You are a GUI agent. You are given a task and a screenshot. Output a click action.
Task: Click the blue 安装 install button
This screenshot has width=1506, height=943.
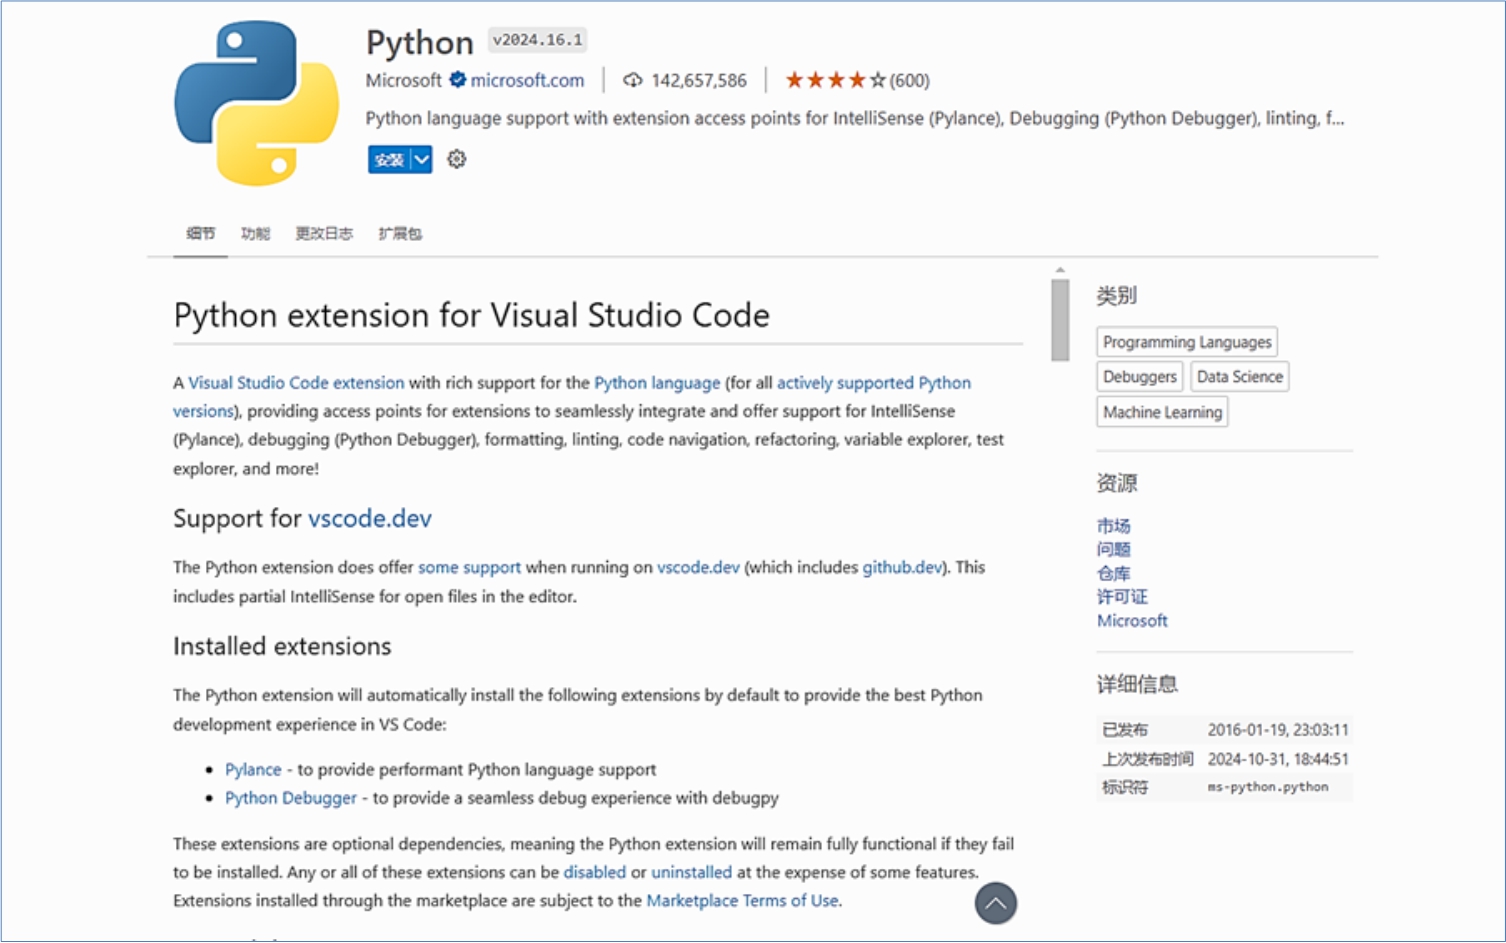point(389,160)
